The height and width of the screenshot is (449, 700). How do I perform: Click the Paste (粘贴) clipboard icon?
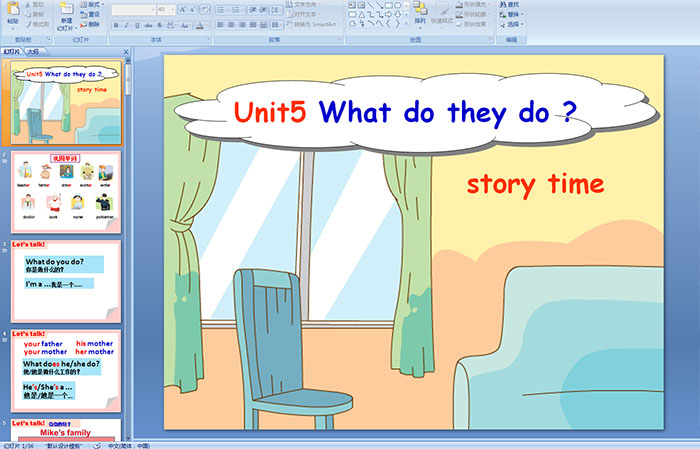pos(13,9)
